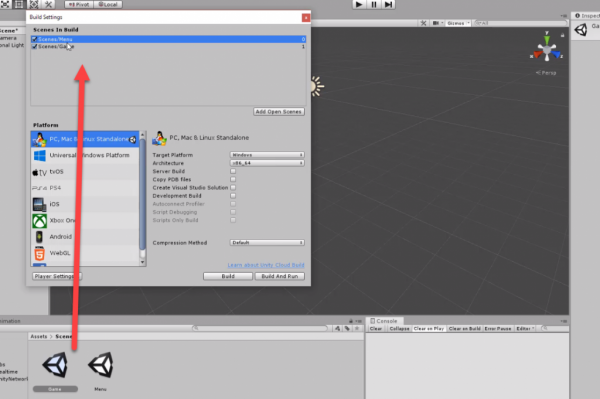Select the PS4 platform

point(85,188)
